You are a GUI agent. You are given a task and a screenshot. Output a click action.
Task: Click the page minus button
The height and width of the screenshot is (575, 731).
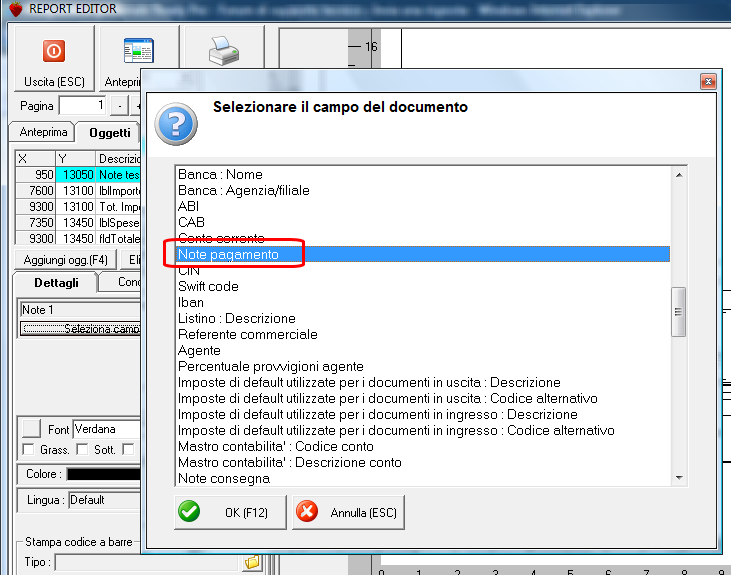point(119,106)
